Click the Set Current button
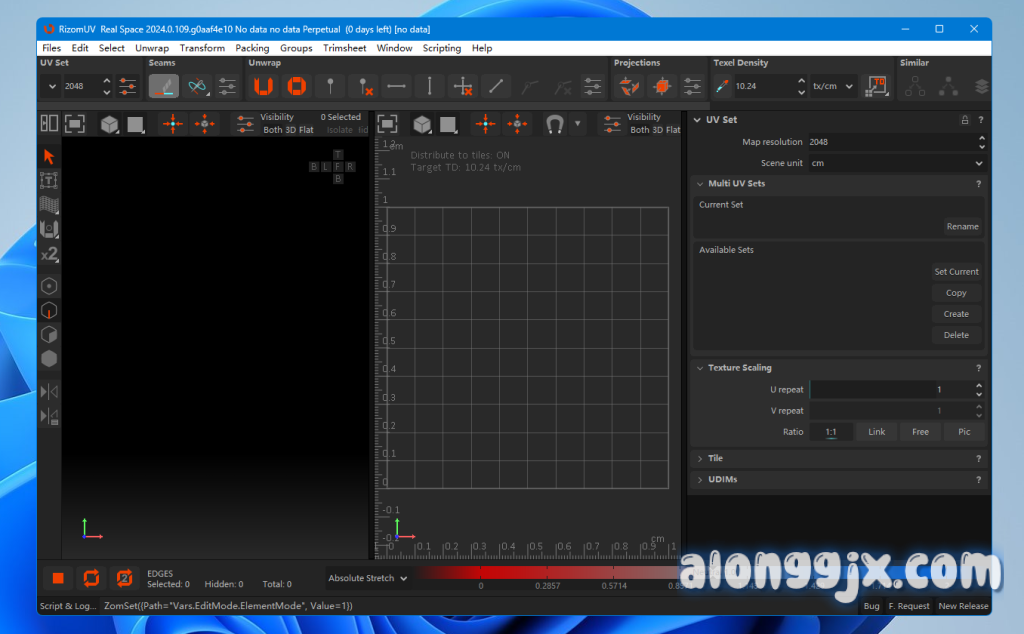1024x634 pixels. coord(956,272)
